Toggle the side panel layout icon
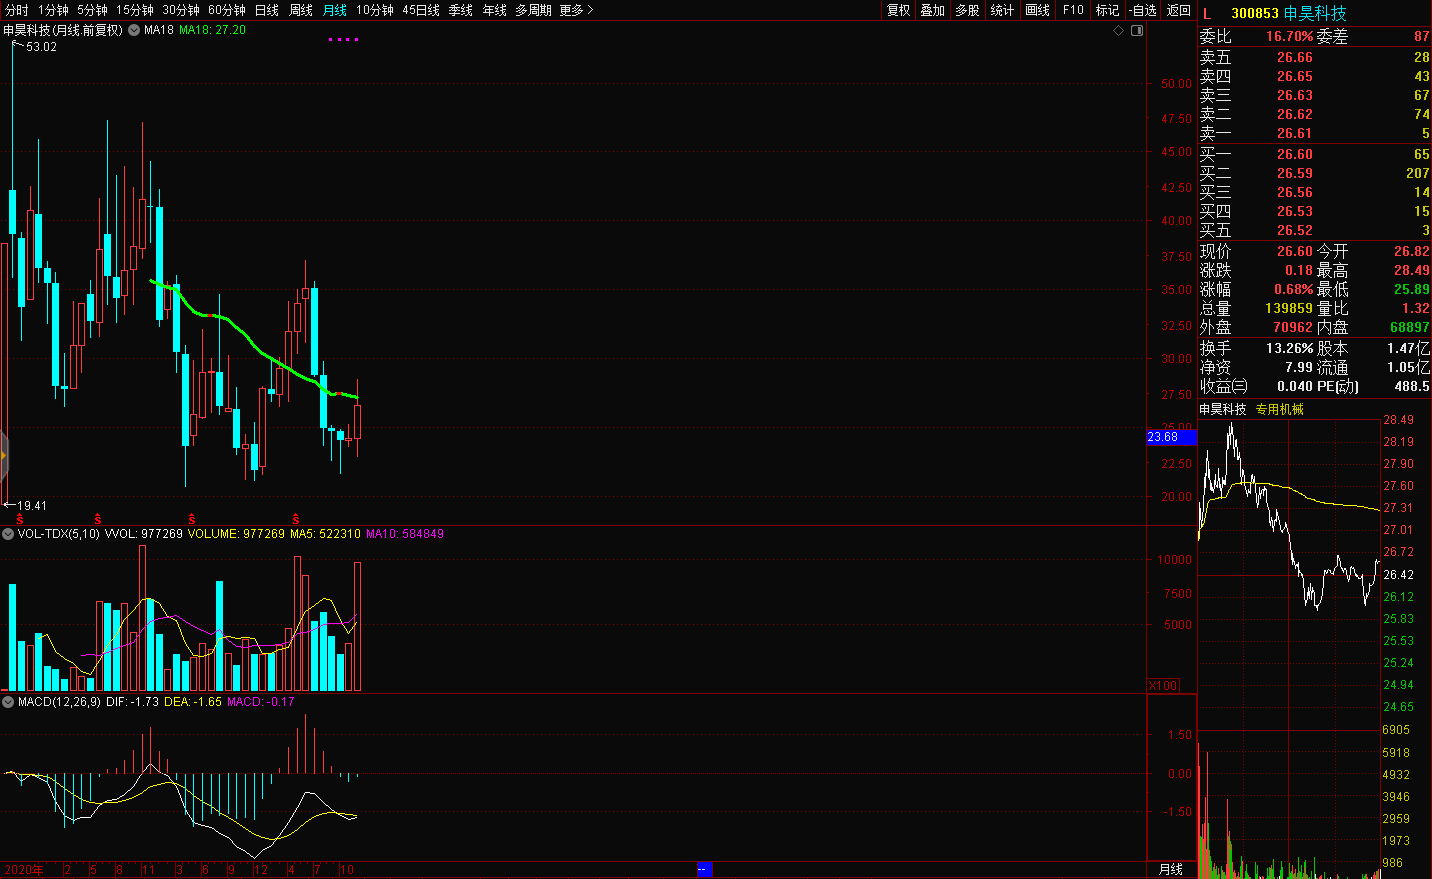Screen dimensions: 1432x879 tap(1137, 30)
